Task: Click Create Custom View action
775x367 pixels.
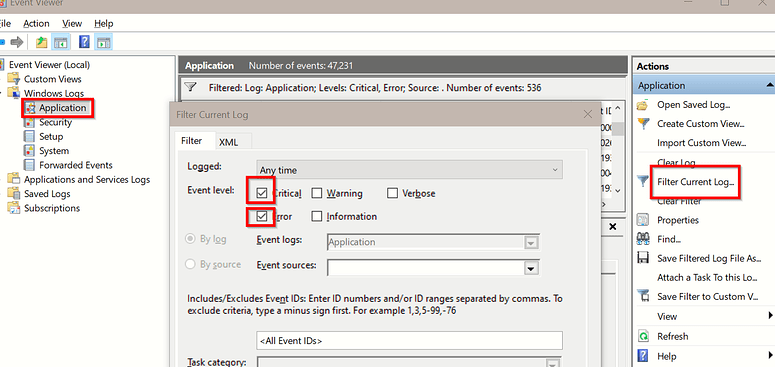Action: click(x=701, y=124)
